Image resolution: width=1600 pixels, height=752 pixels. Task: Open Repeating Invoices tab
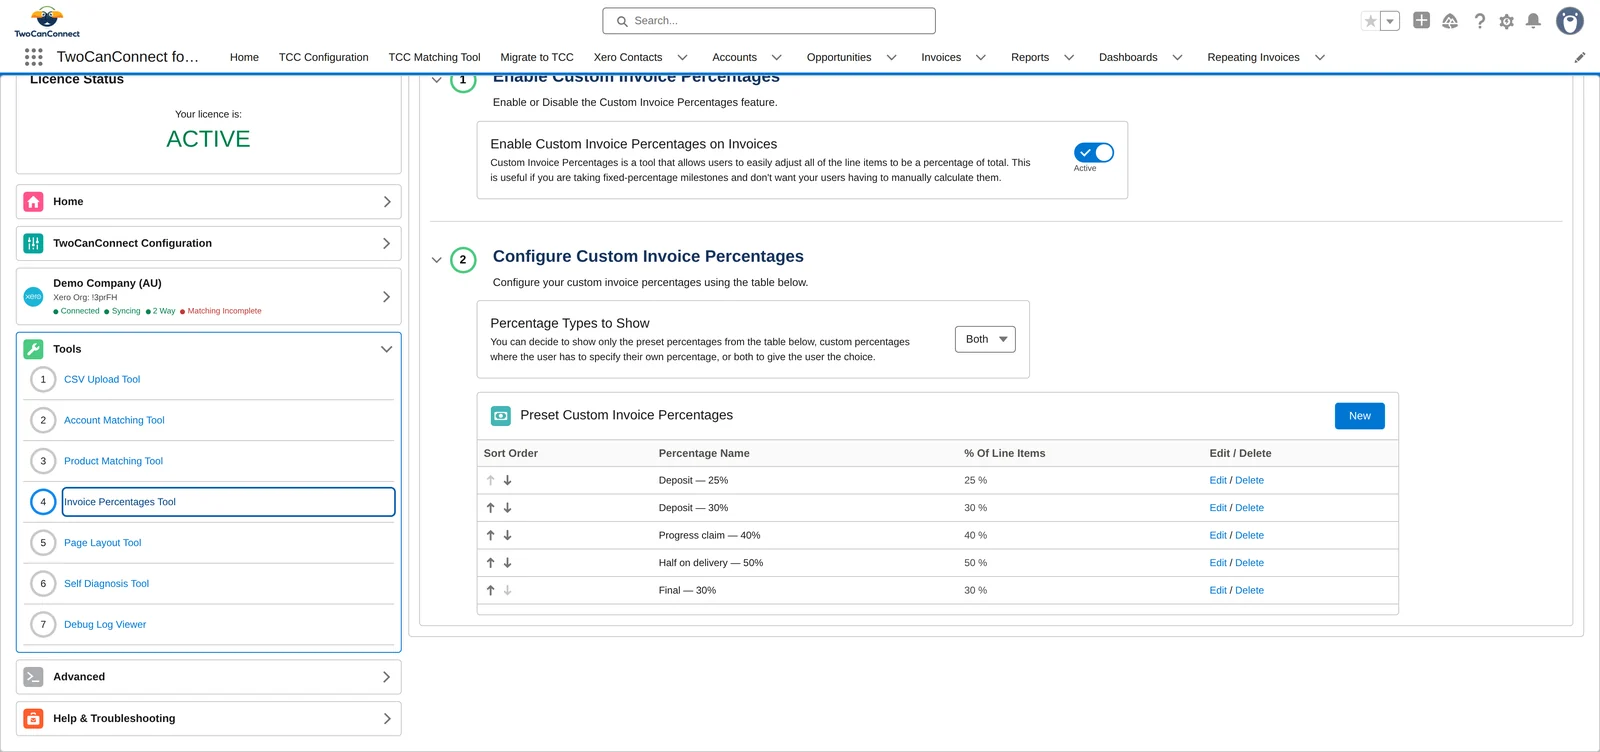1253,58
